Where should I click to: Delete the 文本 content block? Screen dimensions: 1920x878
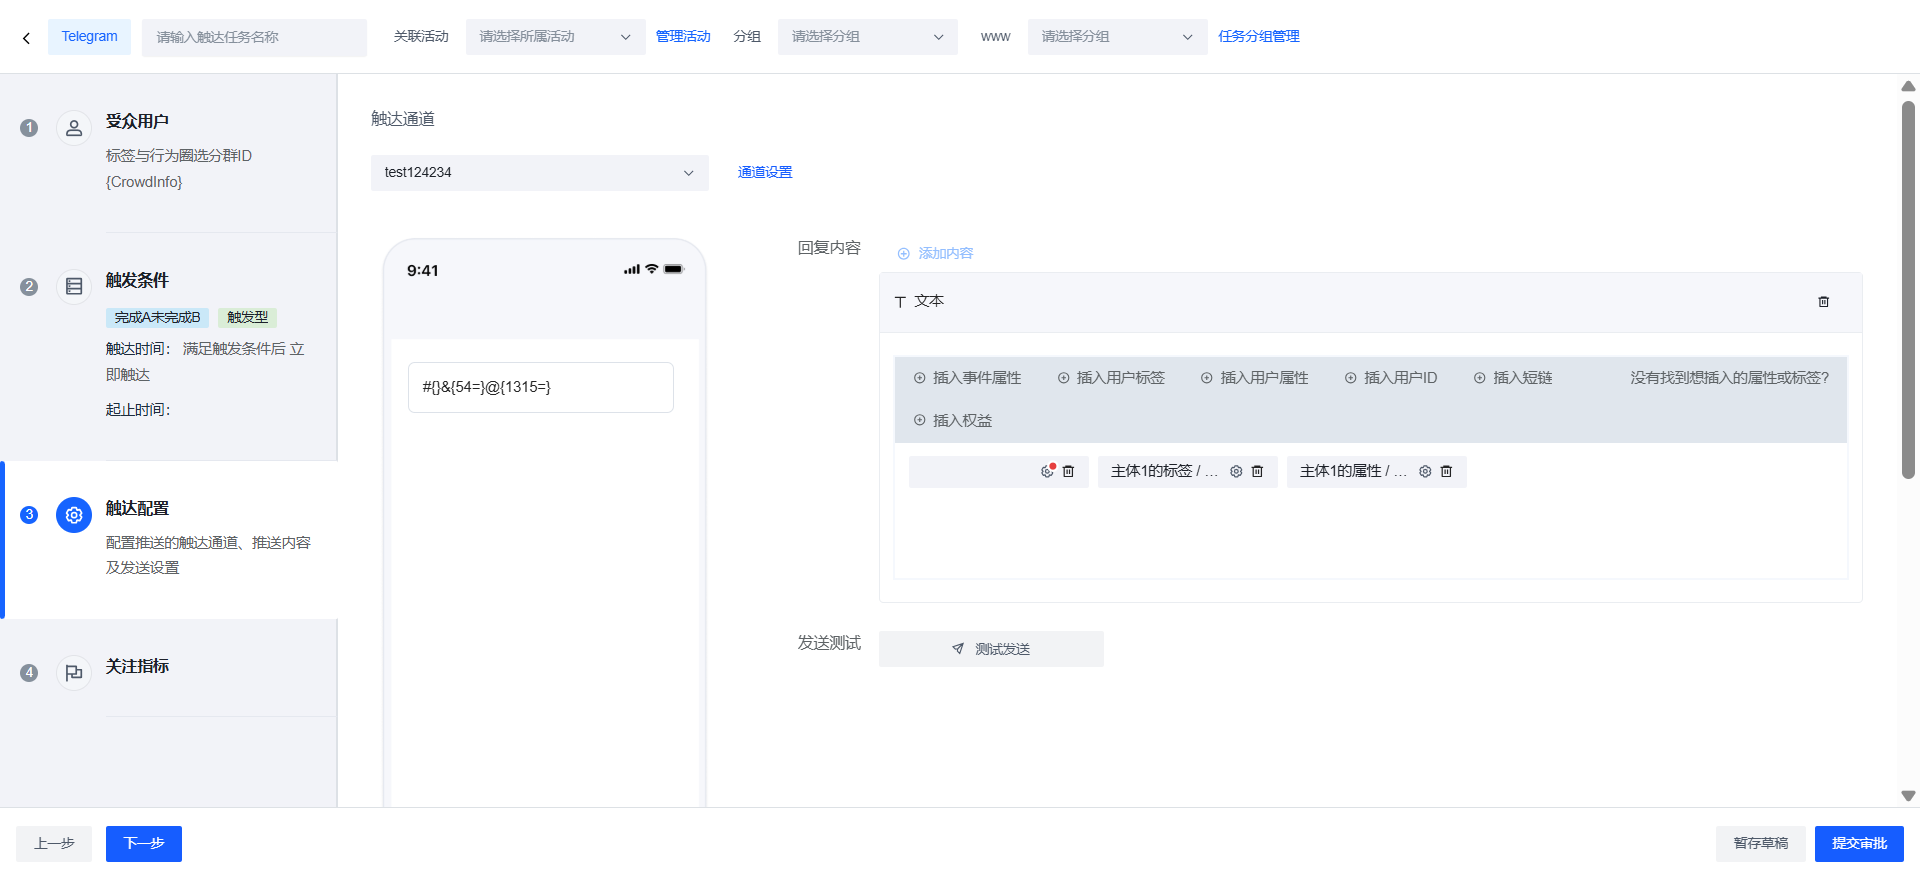tap(1823, 302)
